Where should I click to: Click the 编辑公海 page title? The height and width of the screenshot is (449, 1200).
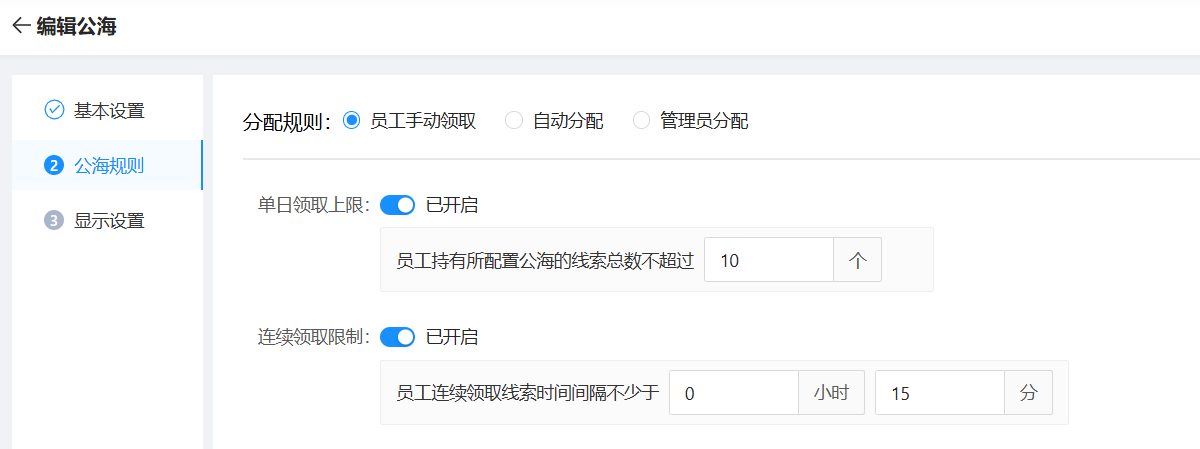point(77,27)
